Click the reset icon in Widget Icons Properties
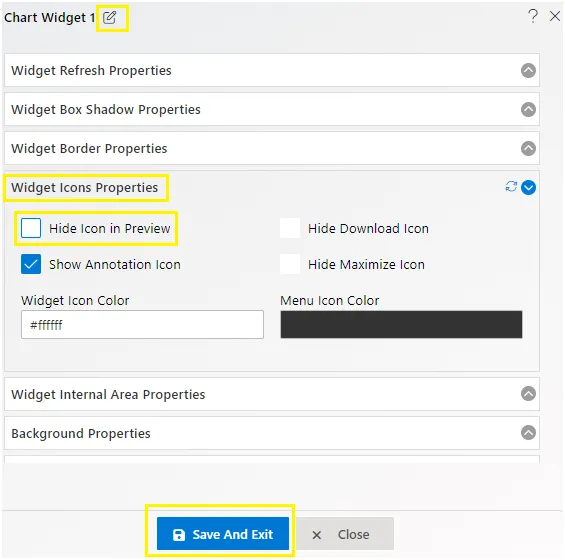 [511, 187]
